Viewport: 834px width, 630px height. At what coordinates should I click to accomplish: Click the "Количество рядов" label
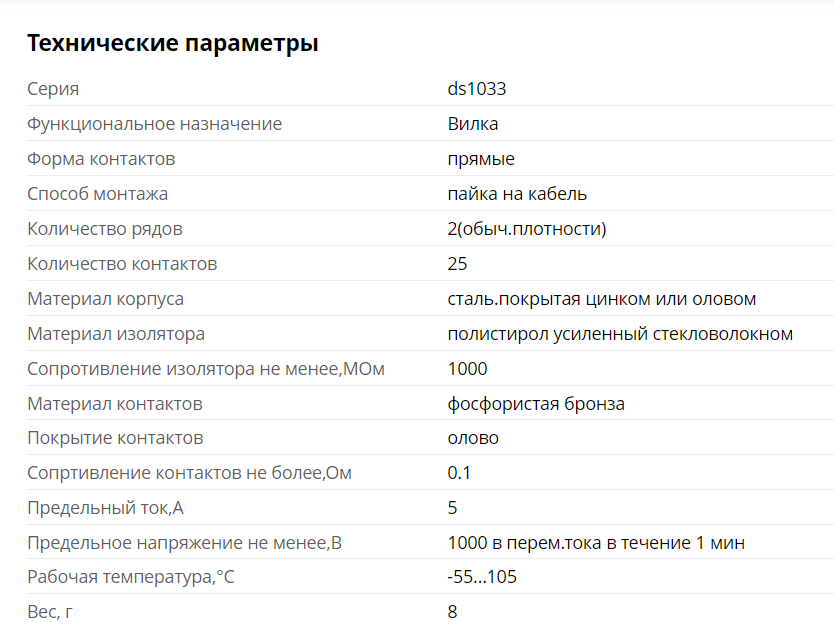coord(105,229)
